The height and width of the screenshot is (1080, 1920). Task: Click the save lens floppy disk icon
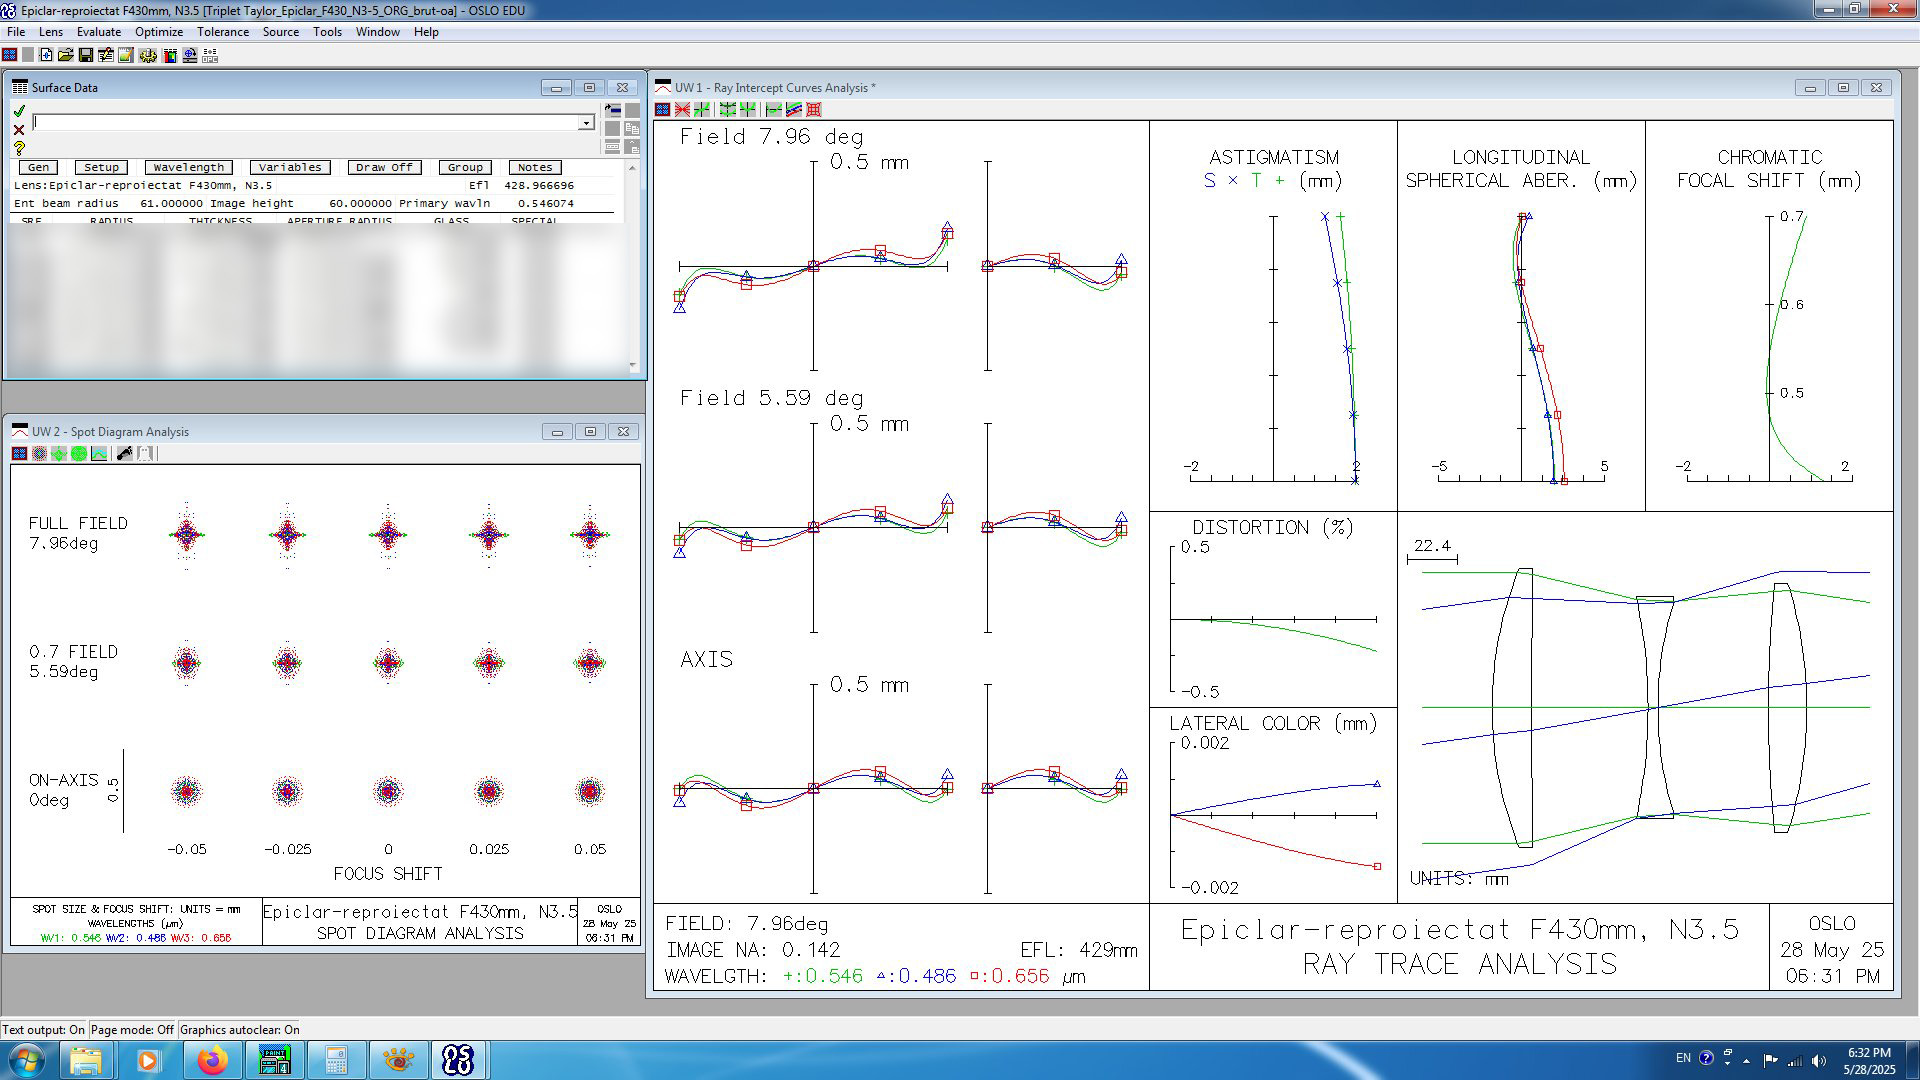[86, 55]
